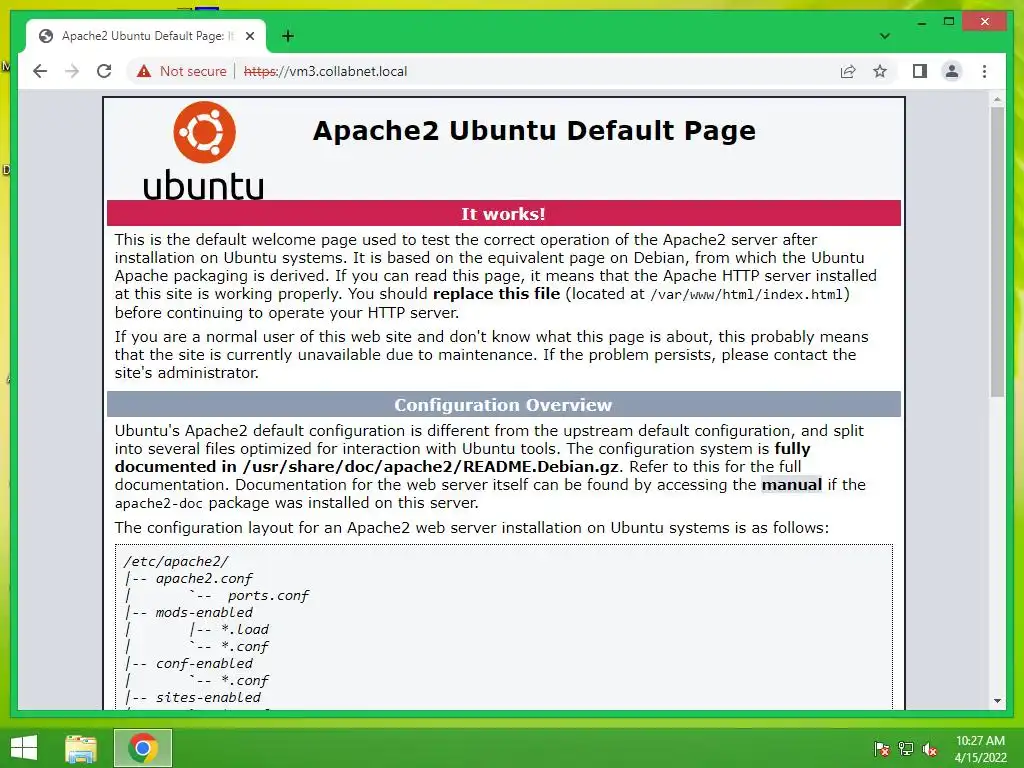Click the ports.conf tree line
The height and width of the screenshot is (768, 1024).
268,596
